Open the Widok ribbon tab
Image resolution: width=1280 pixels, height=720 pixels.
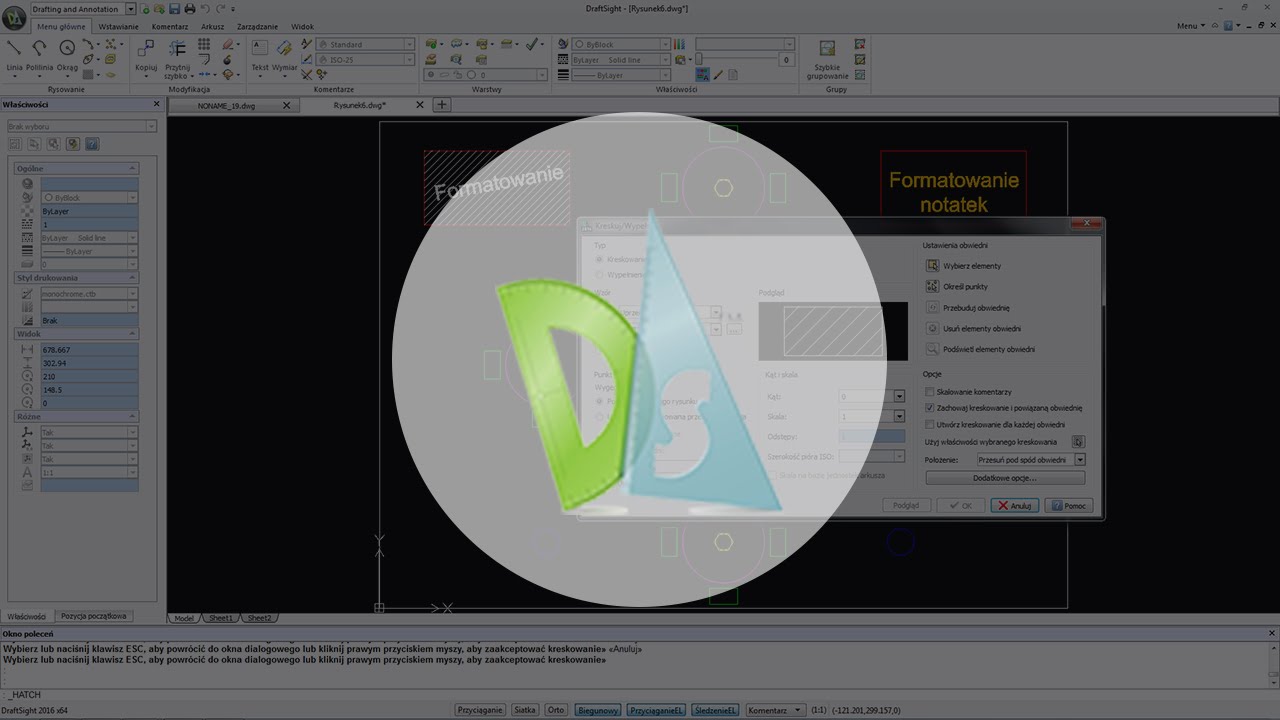302,27
